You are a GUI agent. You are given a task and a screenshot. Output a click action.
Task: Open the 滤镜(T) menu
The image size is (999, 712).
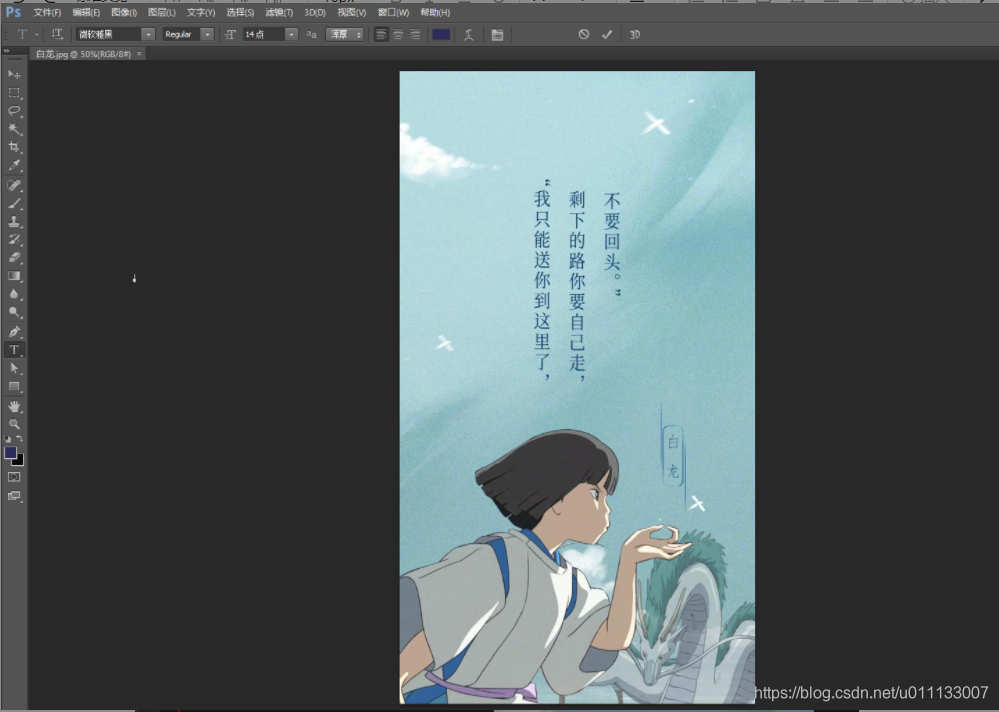[x=279, y=12]
